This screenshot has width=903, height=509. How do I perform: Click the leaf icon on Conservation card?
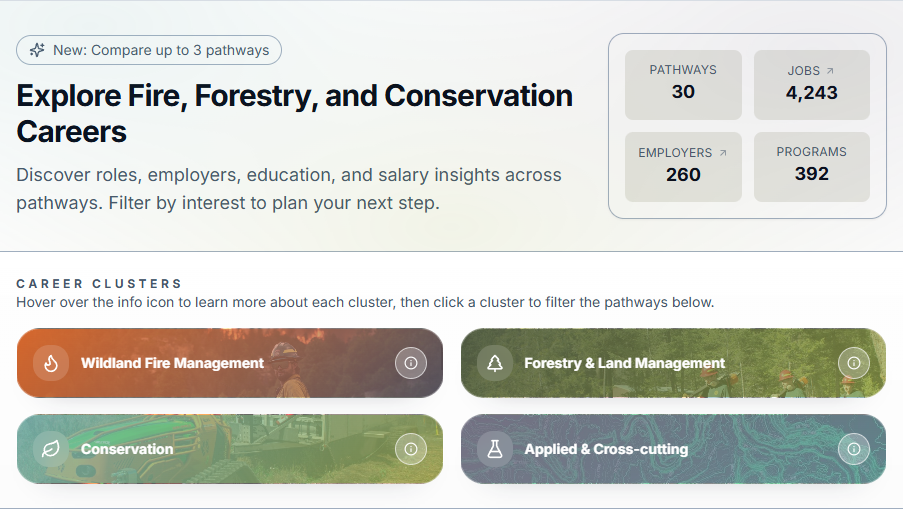click(x=51, y=449)
